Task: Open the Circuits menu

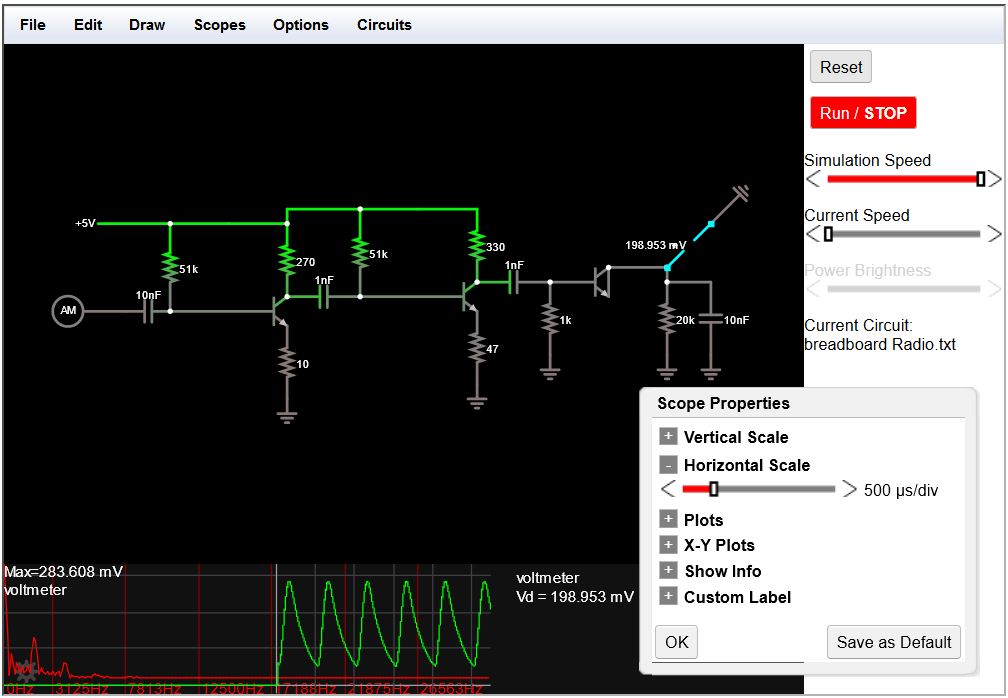Action: tap(384, 25)
